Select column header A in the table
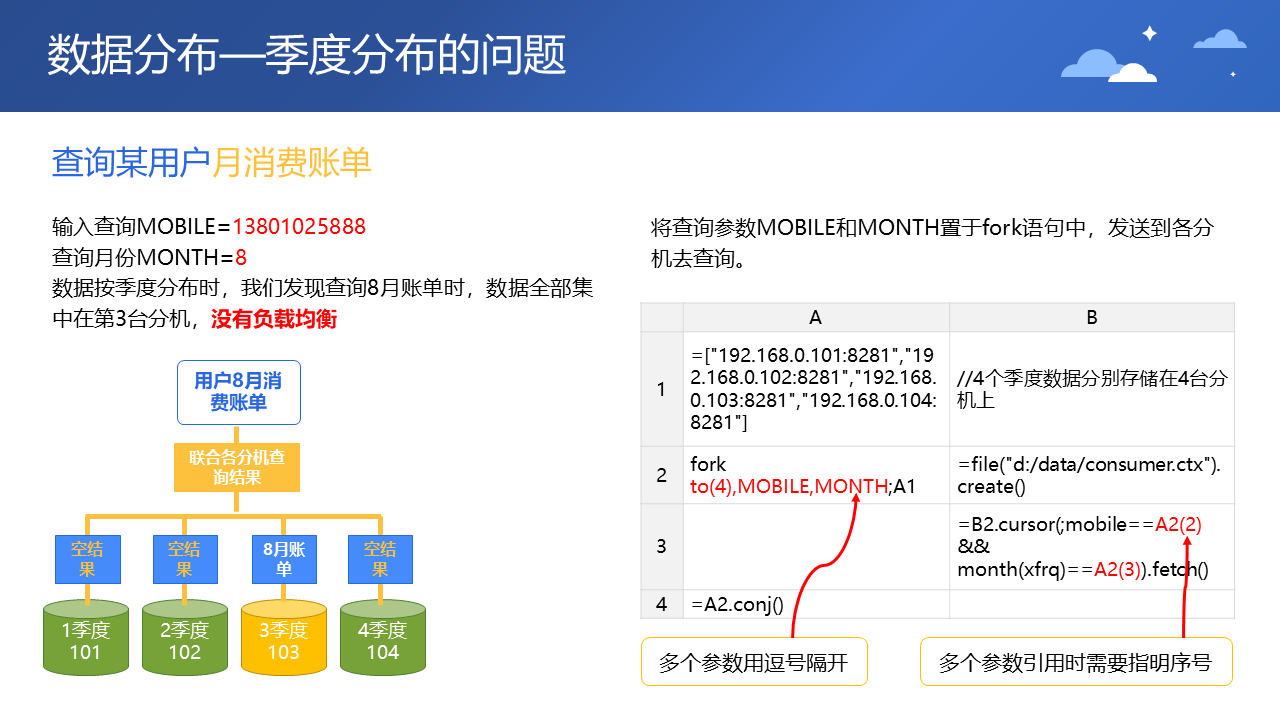 coord(816,317)
